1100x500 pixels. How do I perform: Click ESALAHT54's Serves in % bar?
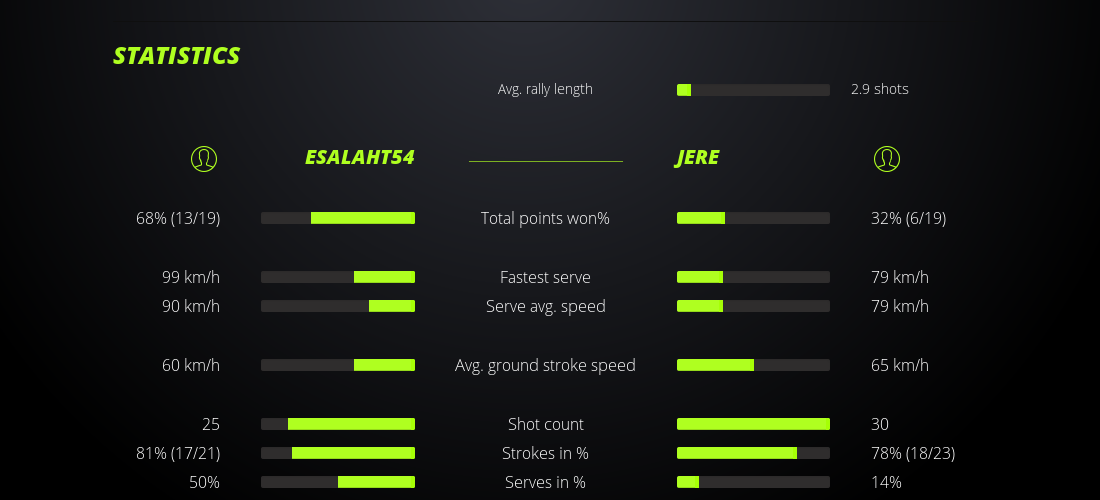click(x=338, y=482)
